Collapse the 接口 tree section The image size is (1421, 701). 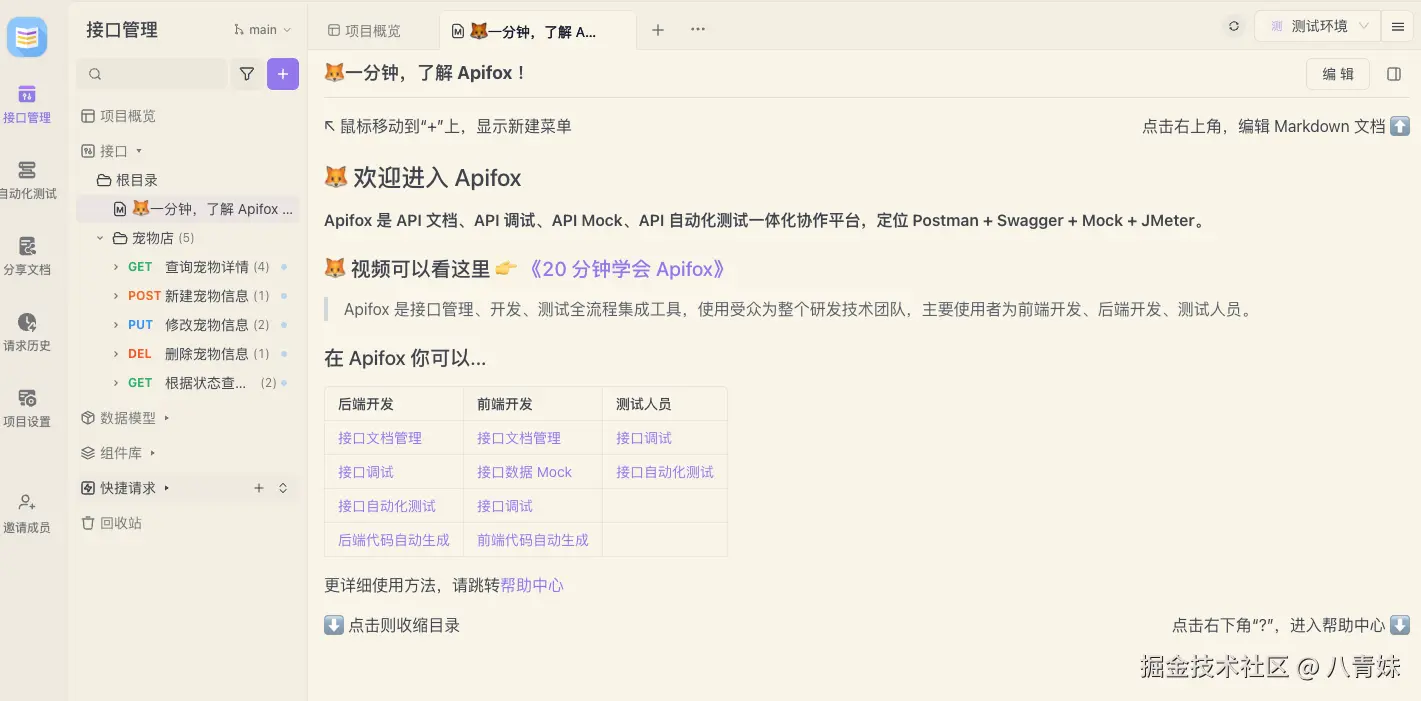pyautogui.click(x=139, y=151)
